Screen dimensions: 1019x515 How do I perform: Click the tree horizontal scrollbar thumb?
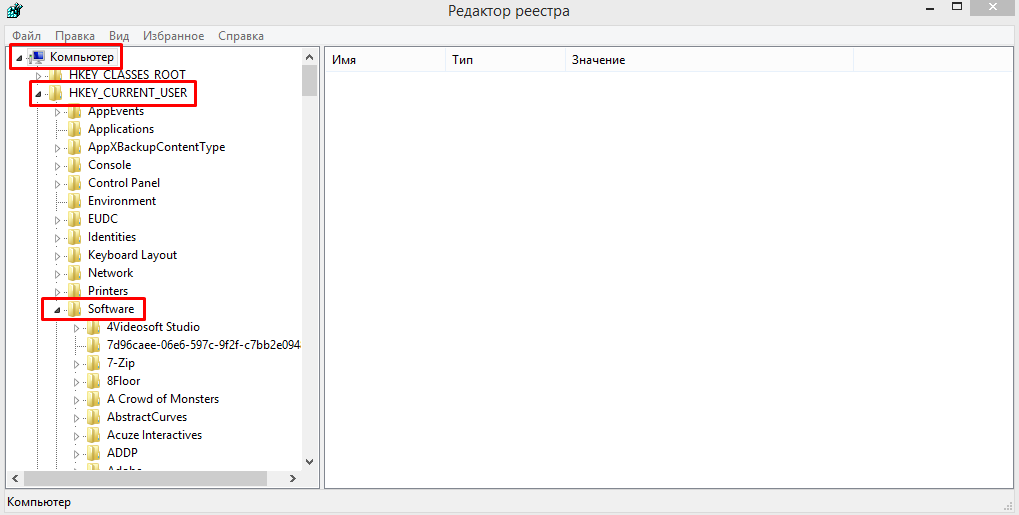point(146,479)
